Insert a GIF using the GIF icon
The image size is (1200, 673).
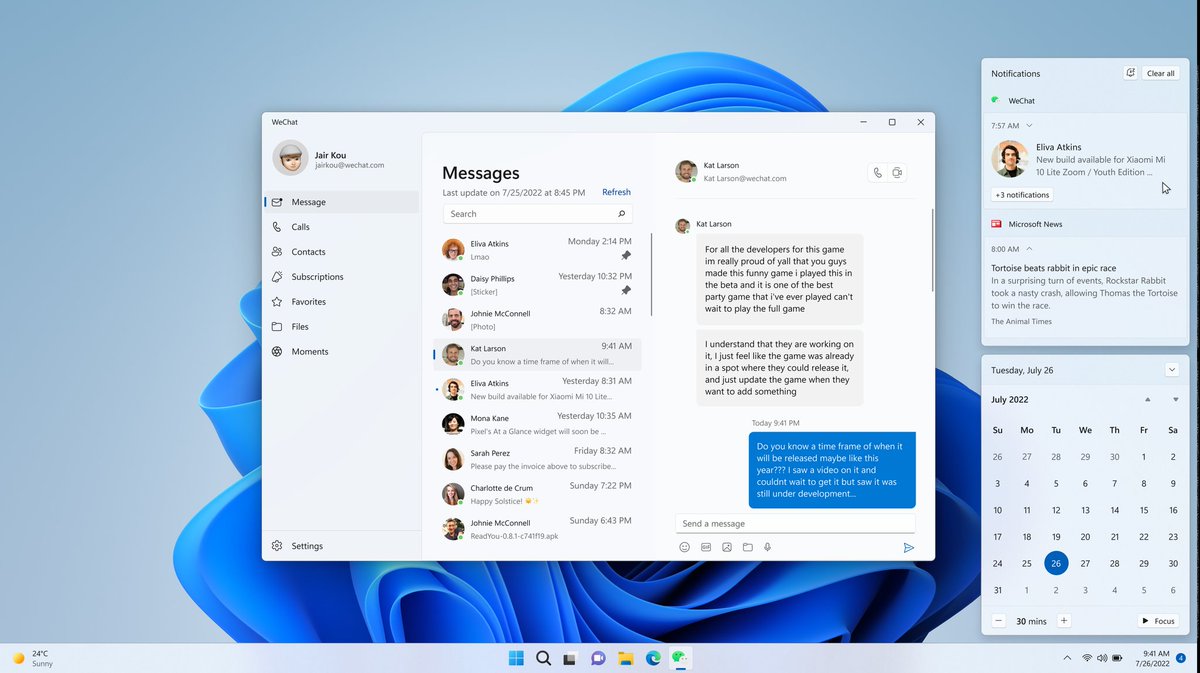click(706, 547)
